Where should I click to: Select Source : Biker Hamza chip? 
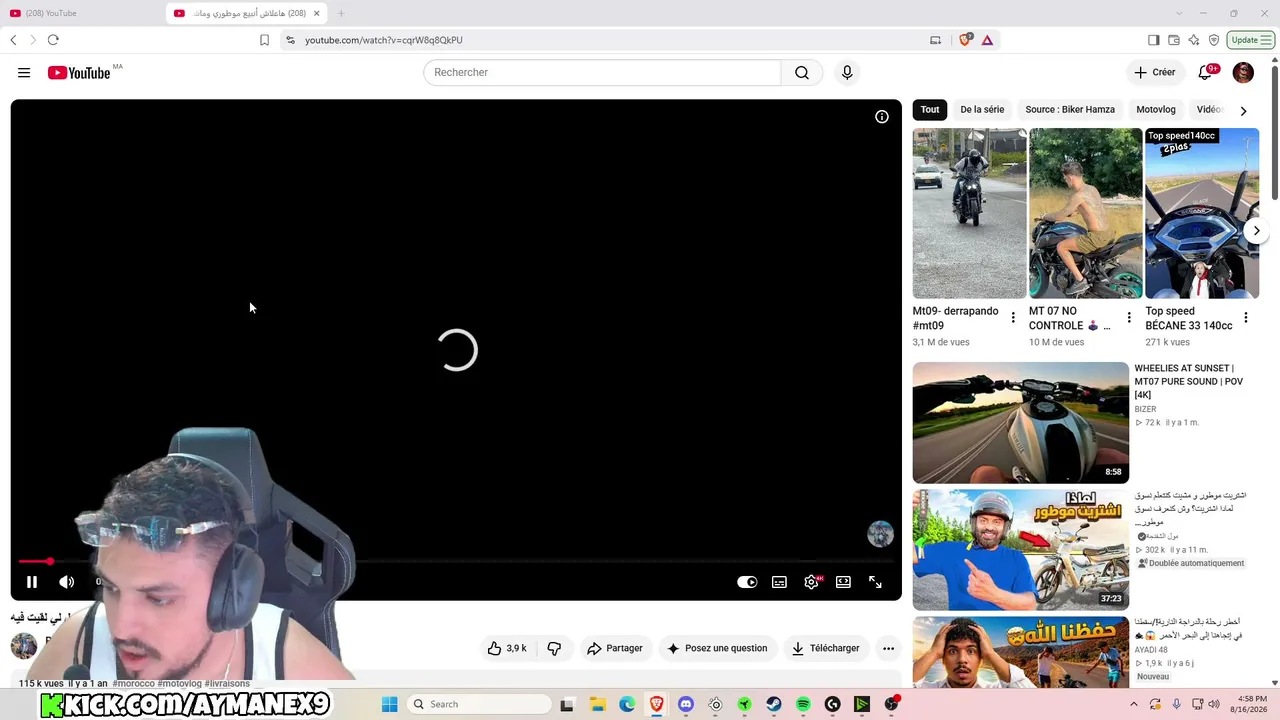click(1070, 109)
